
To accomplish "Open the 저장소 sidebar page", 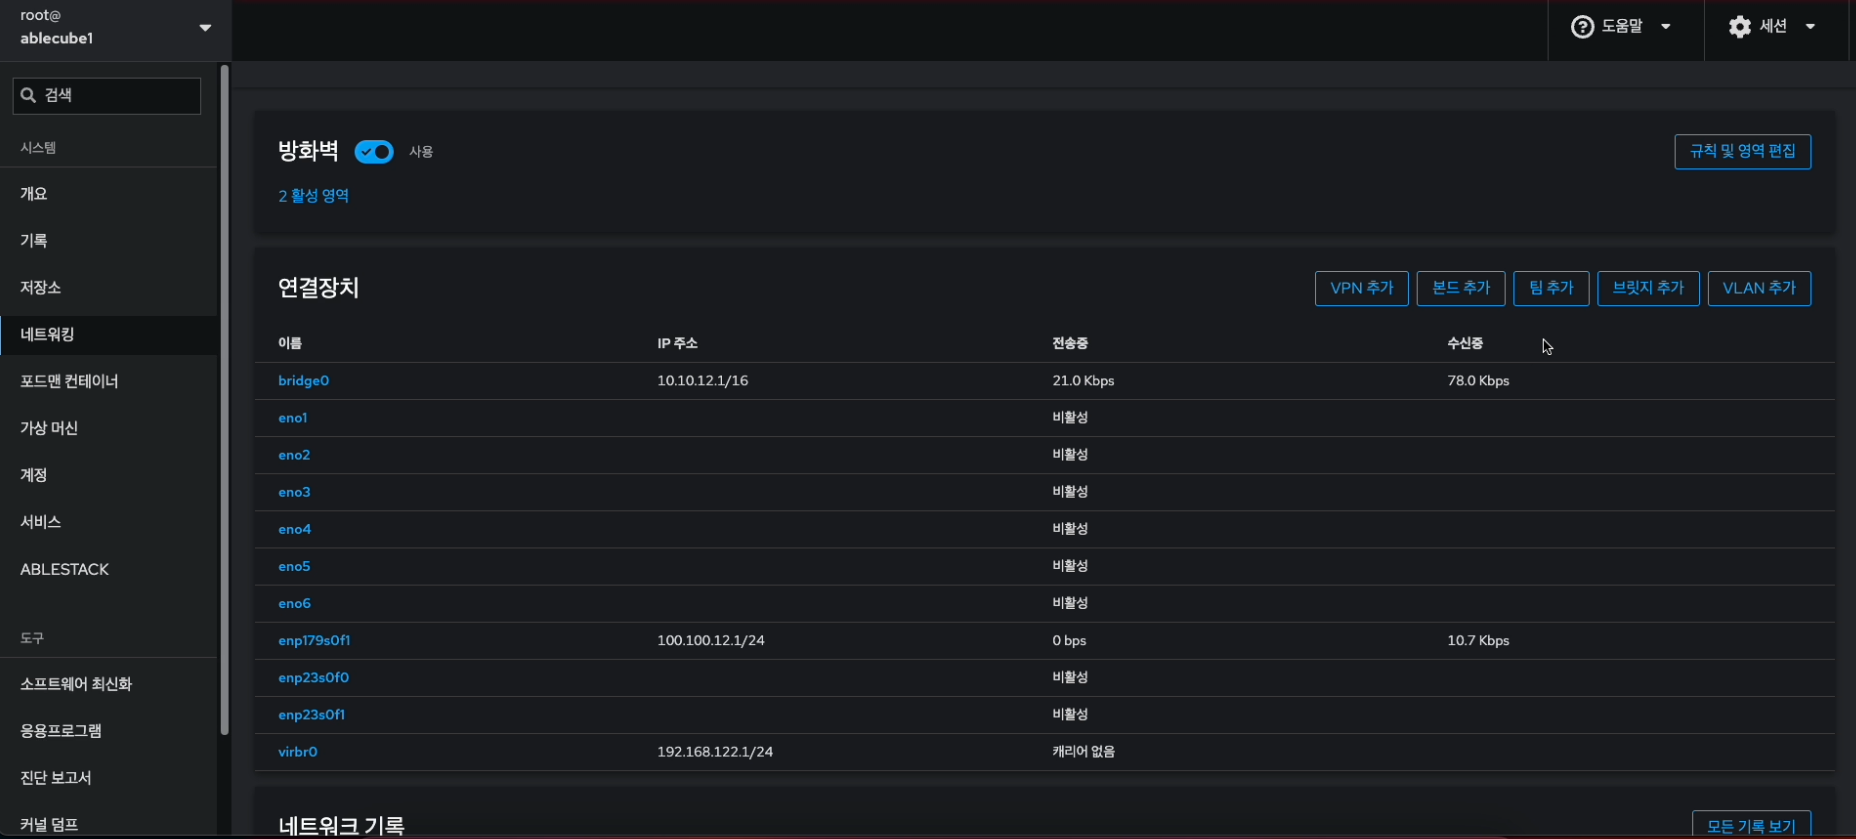I will coord(41,288).
